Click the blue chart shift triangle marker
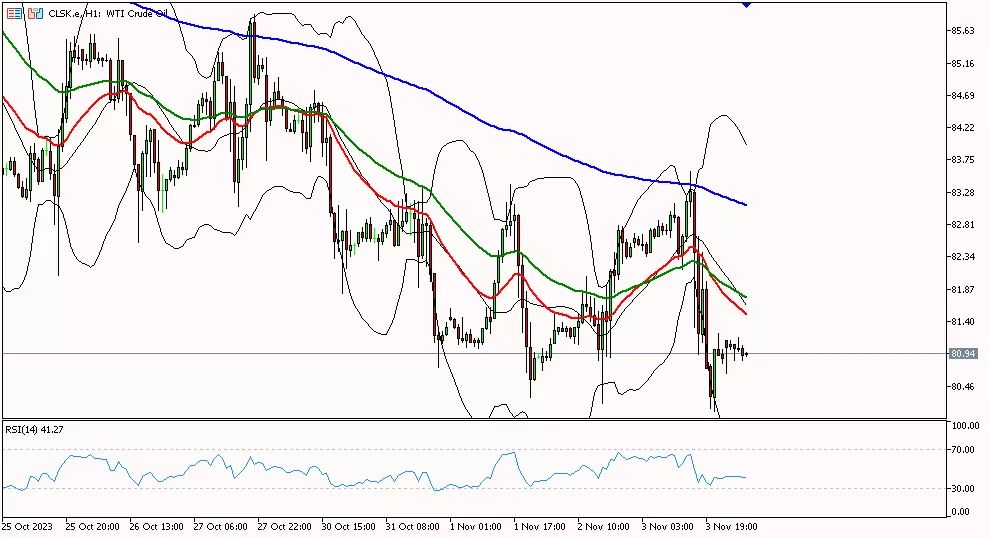The image size is (989, 538). [x=747, y=5]
